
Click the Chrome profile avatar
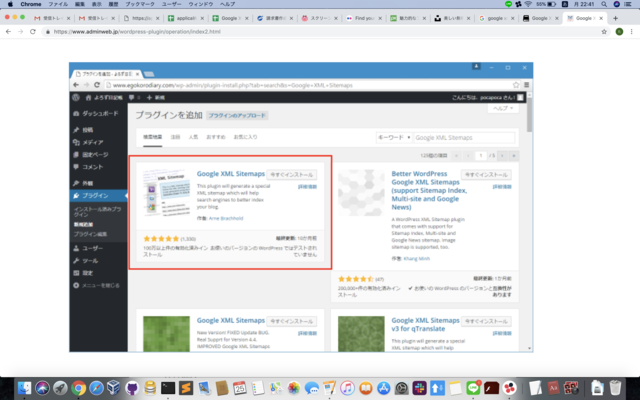[x=619, y=31]
